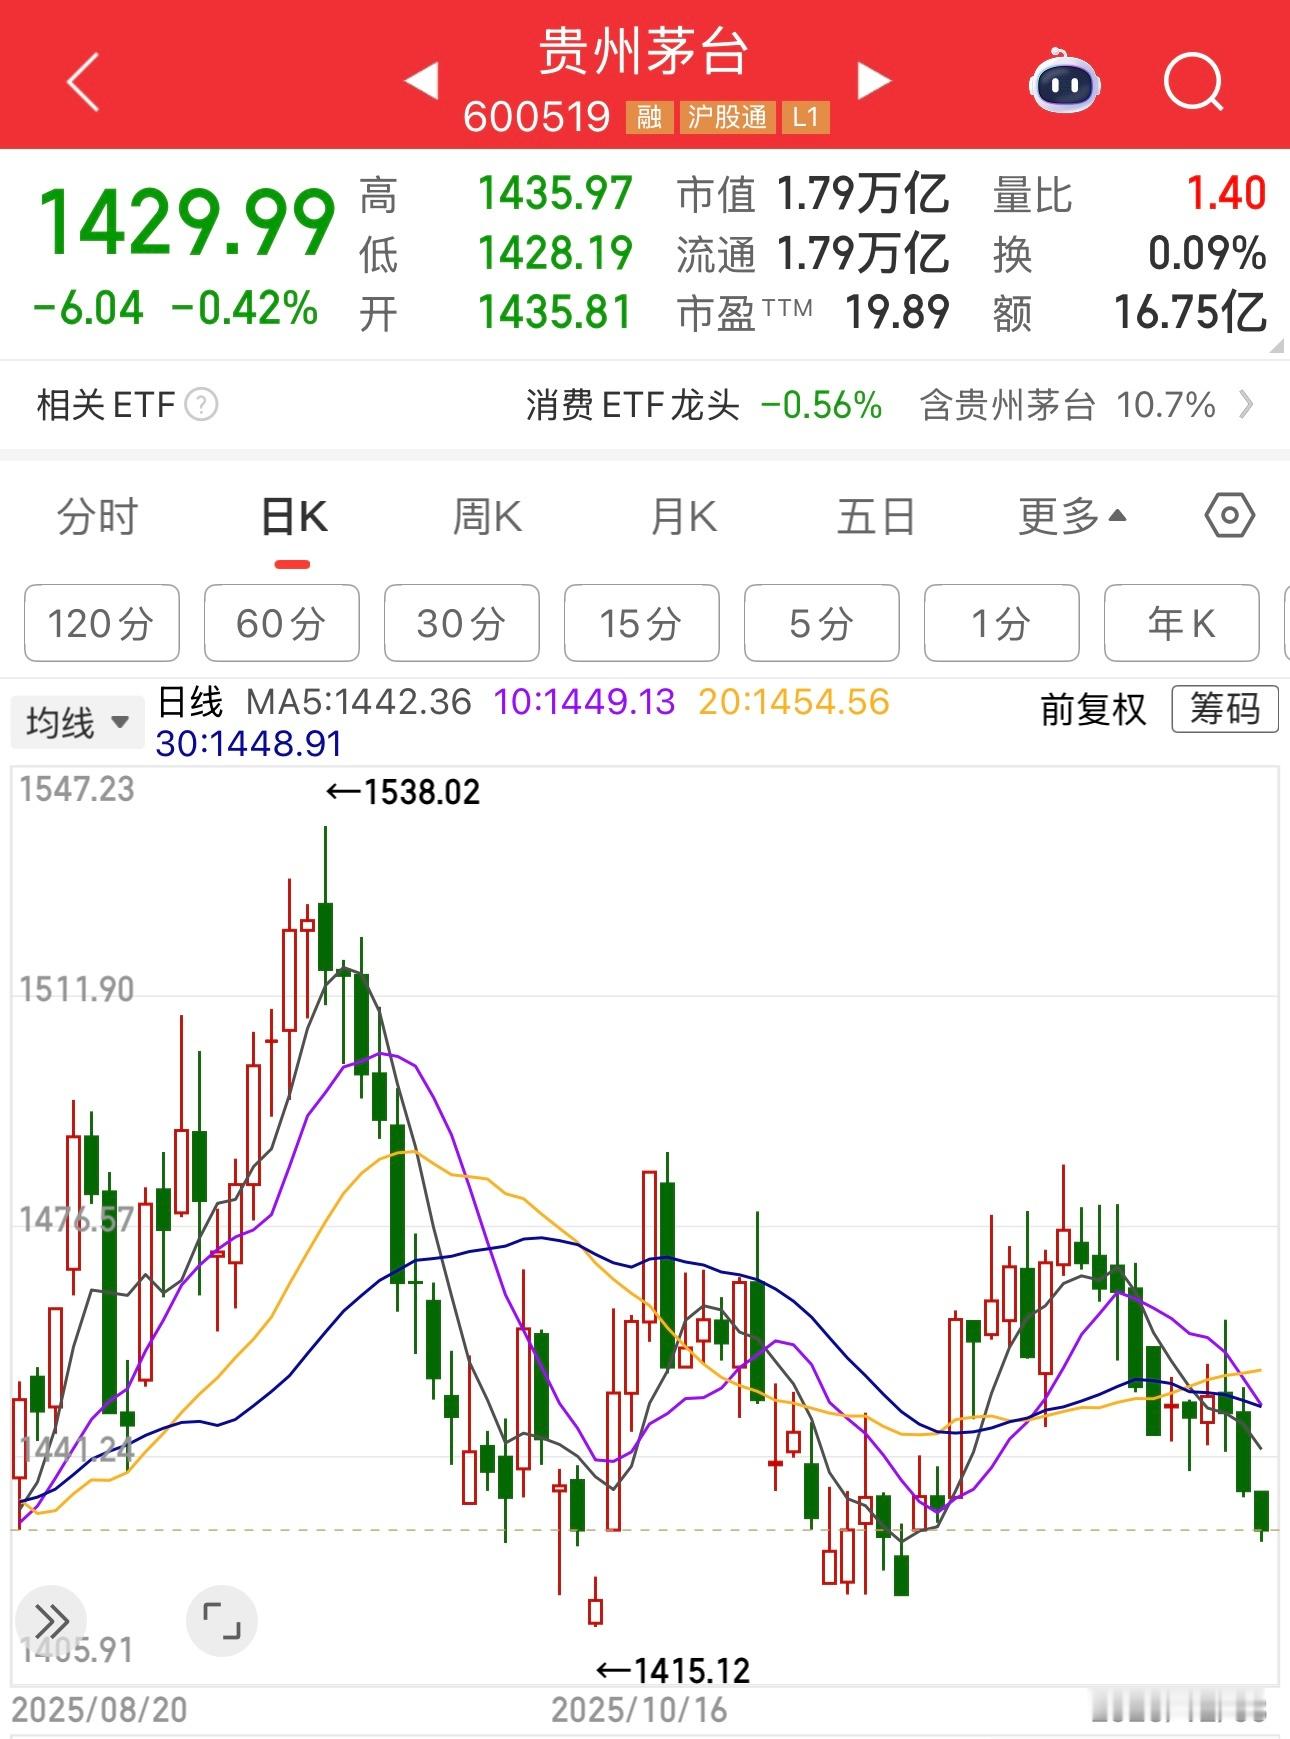Screen dimensions: 1290x1739
Task: Tap the L1 level badge
Action: tap(806, 117)
